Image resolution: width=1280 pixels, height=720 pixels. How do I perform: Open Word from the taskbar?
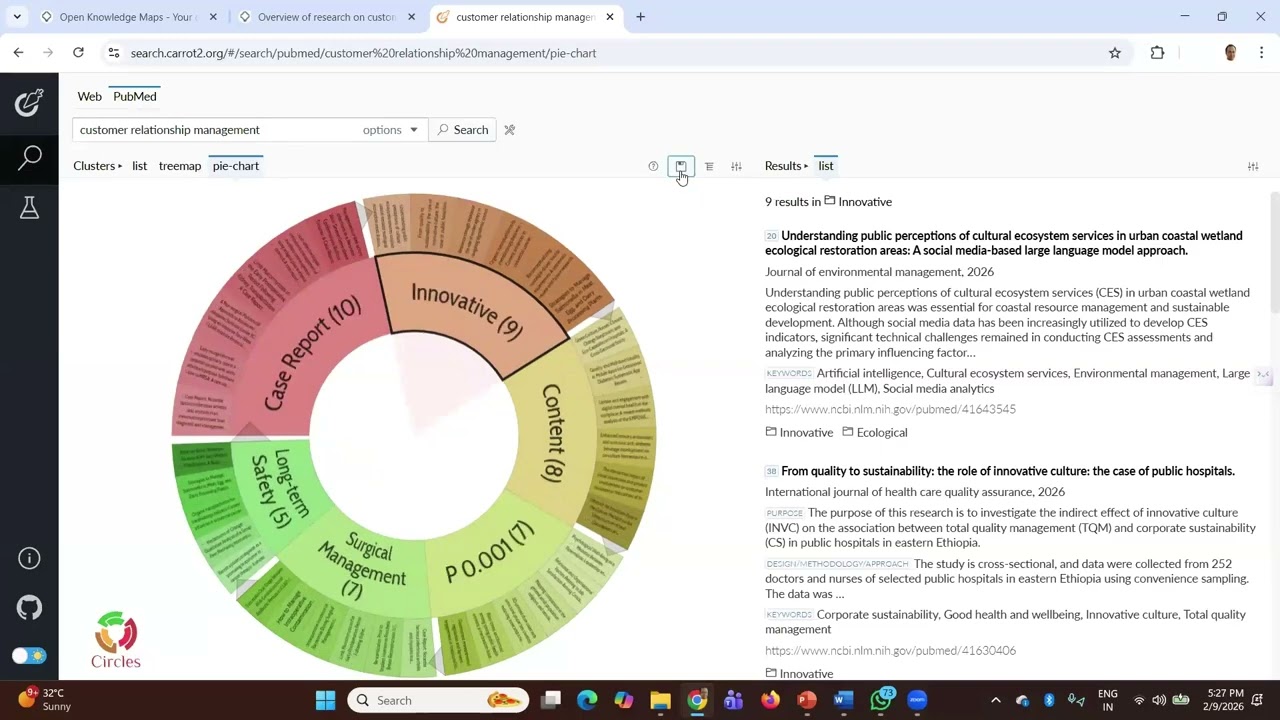843,700
